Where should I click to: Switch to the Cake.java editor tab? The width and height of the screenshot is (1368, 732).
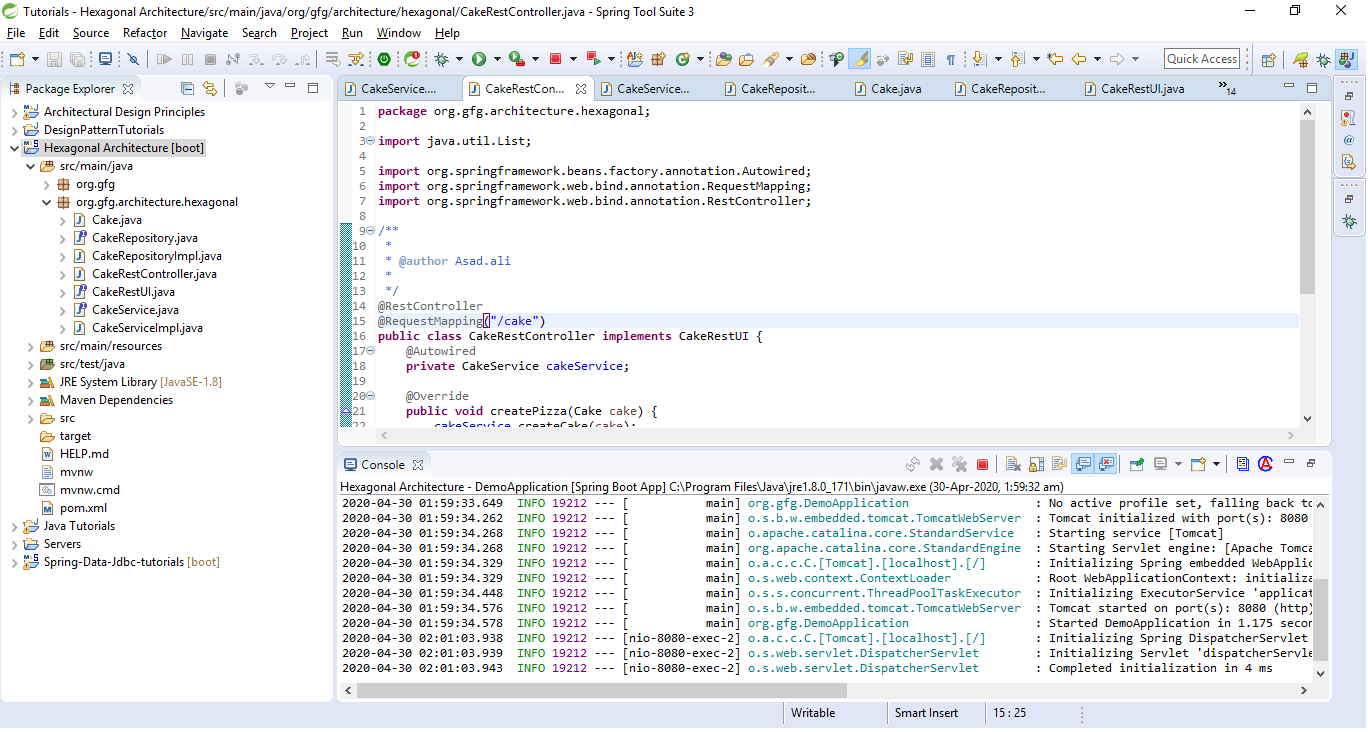click(896, 89)
